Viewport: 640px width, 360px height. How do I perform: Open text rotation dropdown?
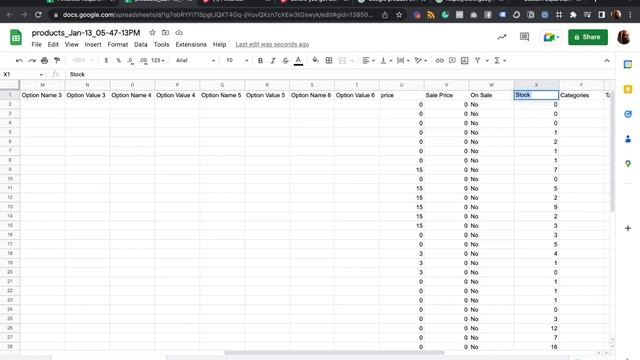pyautogui.click(x=420, y=60)
